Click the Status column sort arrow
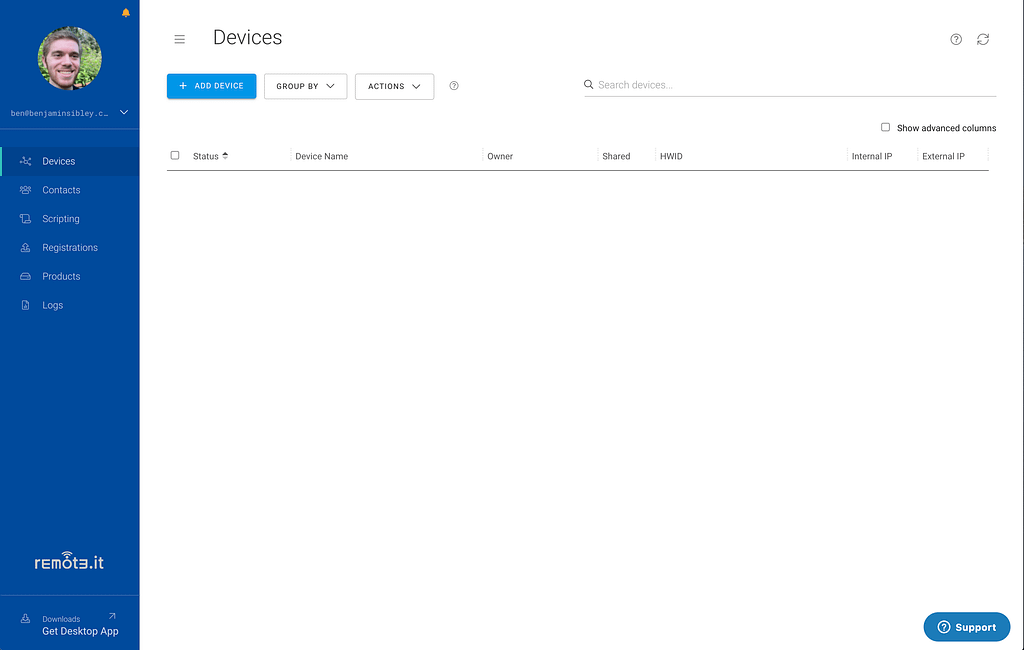The image size is (1024, 650). tap(225, 156)
